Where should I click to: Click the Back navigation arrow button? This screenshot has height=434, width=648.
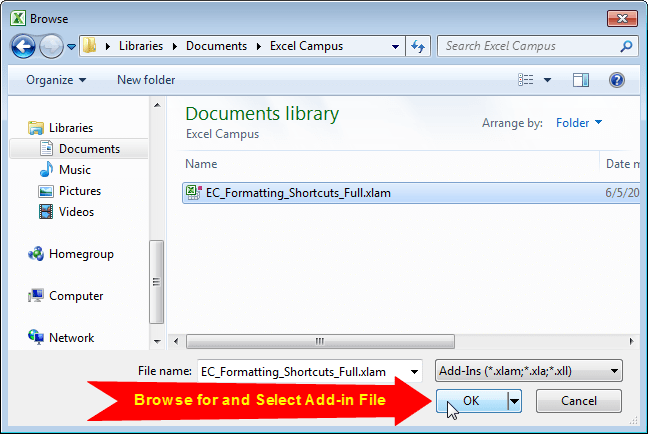[x=24, y=46]
